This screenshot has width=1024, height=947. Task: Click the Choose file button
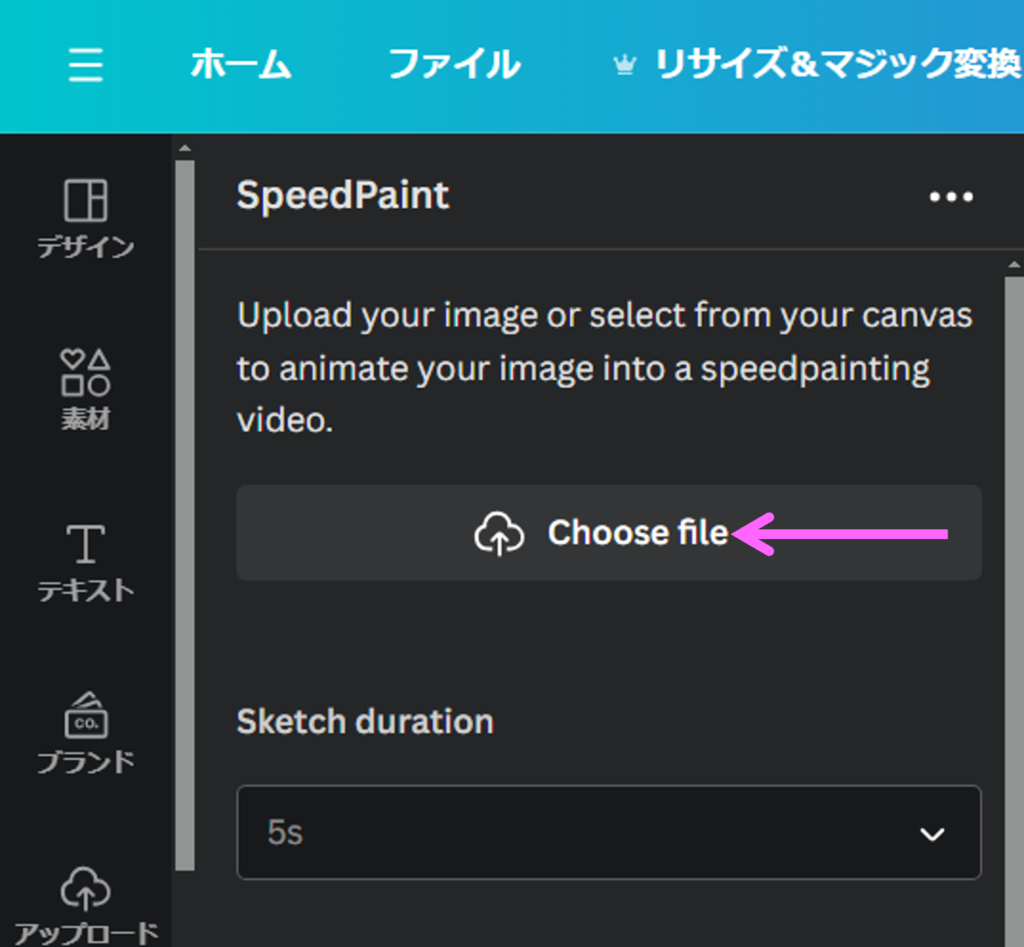coord(608,533)
